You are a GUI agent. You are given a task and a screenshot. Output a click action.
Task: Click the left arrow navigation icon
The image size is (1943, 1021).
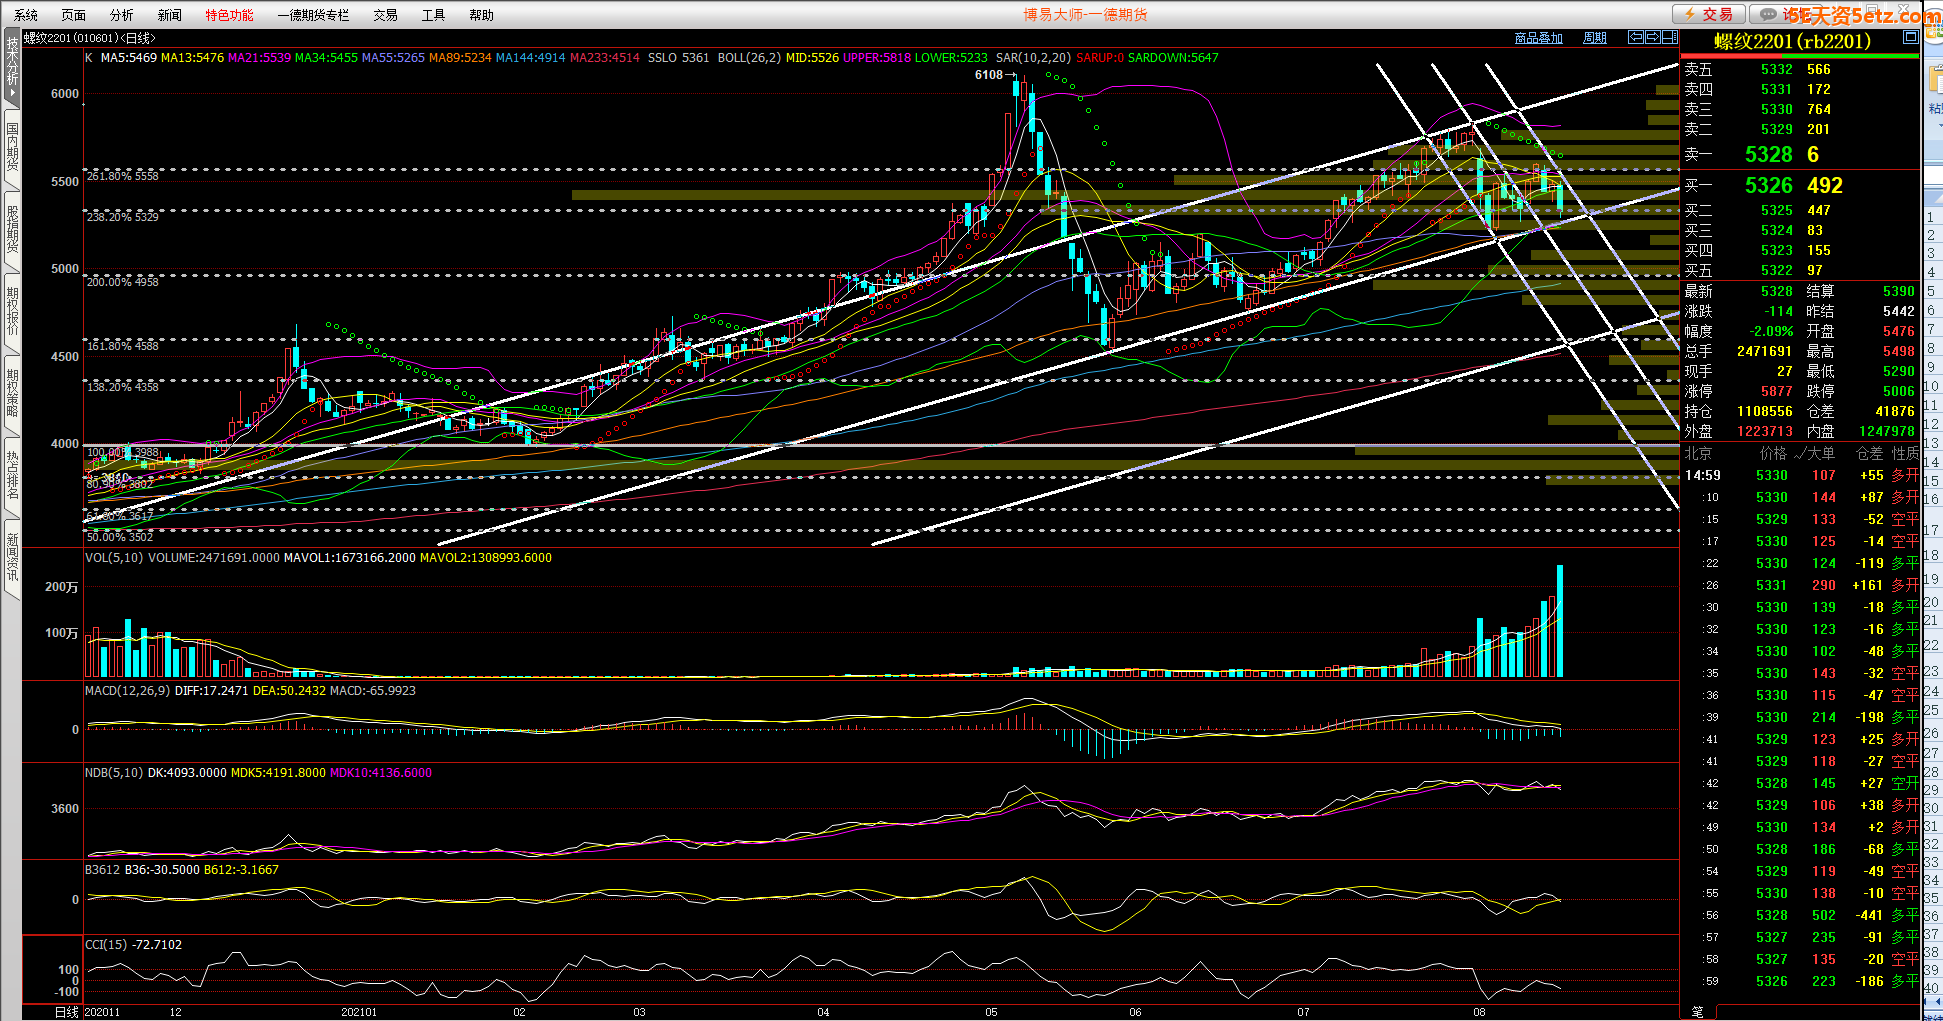1636,37
